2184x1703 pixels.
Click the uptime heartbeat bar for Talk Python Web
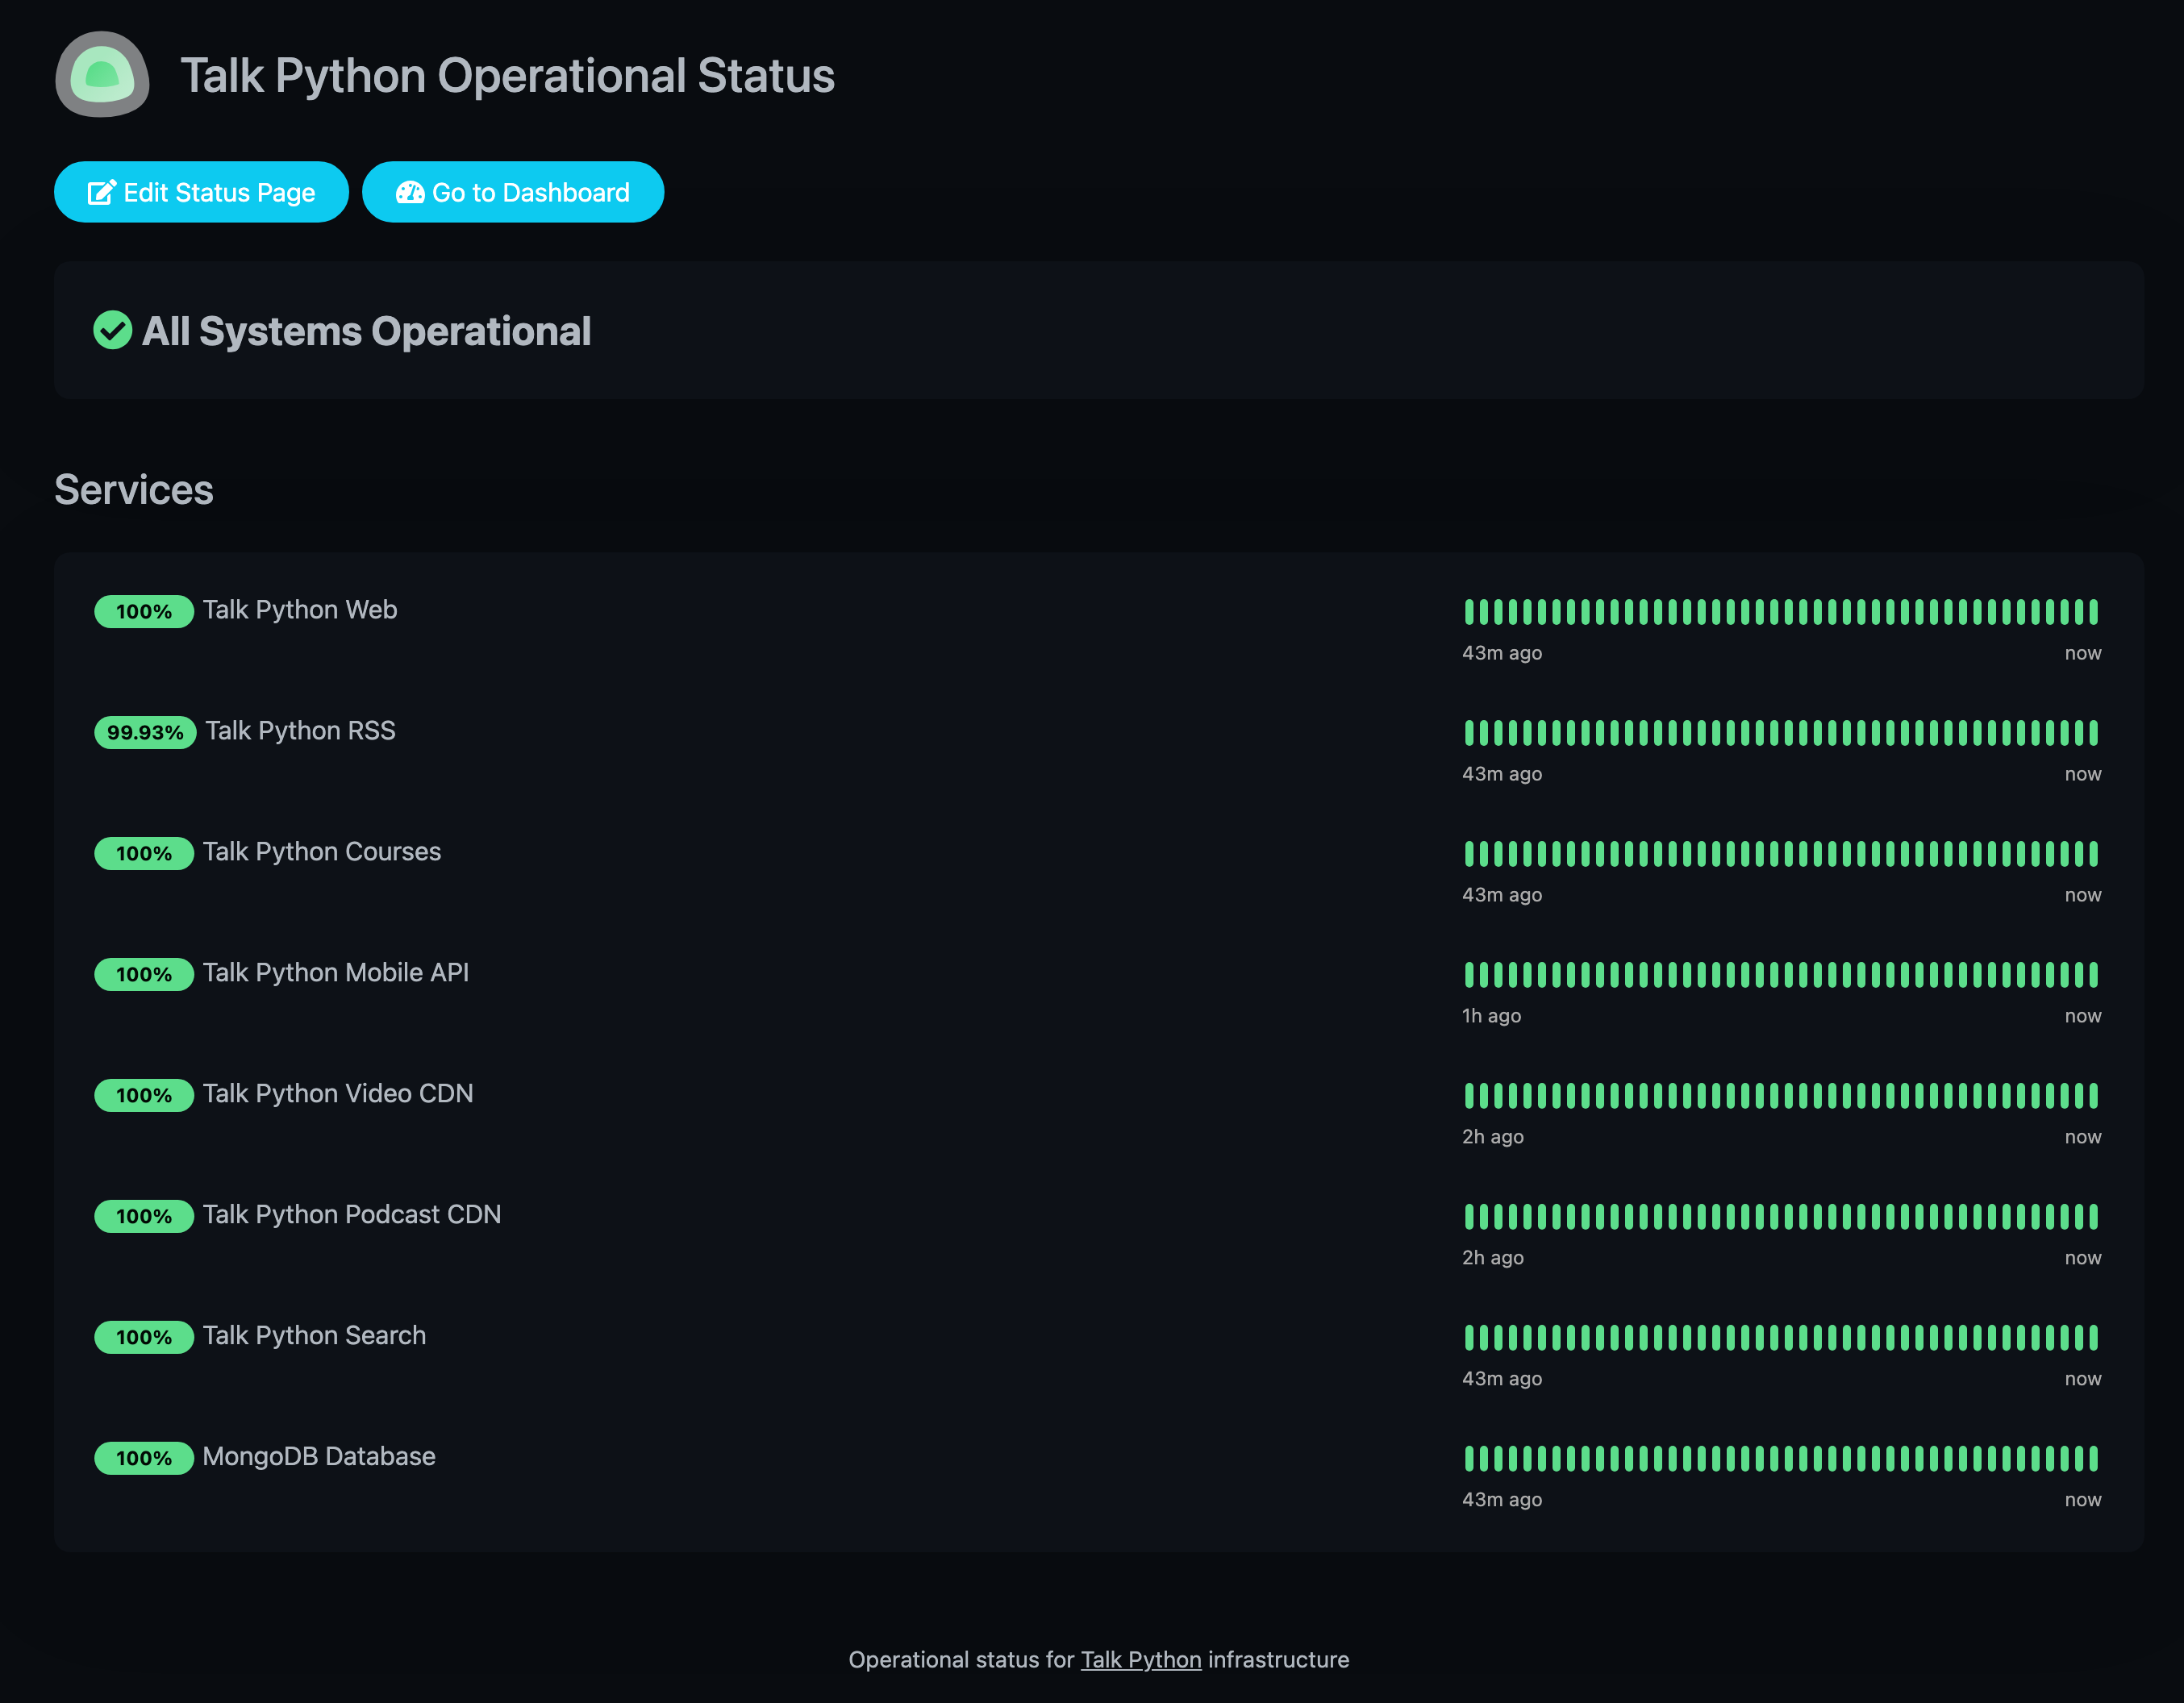click(x=1781, y=611)
